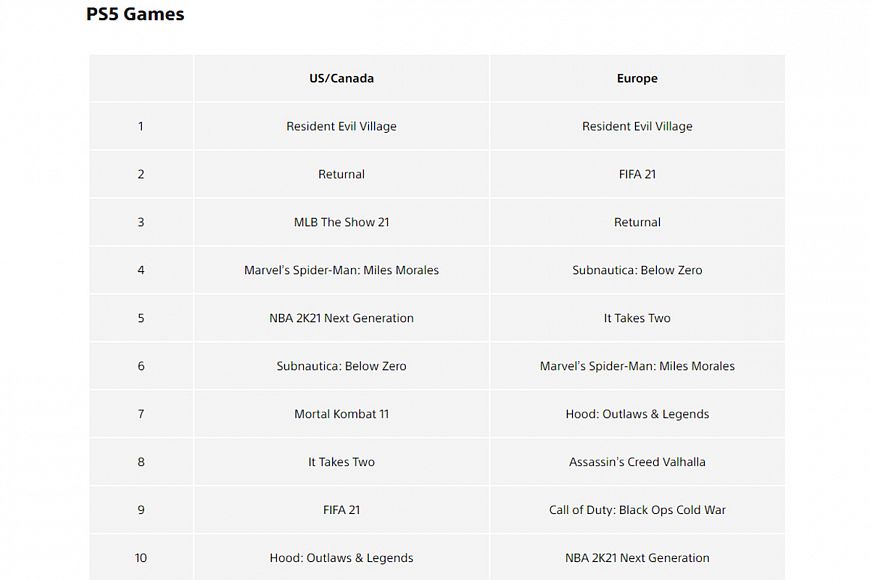This screenshot has height=580, width=870.
Task: Select FIFA 21 in the US/Canada column
Action: [341, 510]
